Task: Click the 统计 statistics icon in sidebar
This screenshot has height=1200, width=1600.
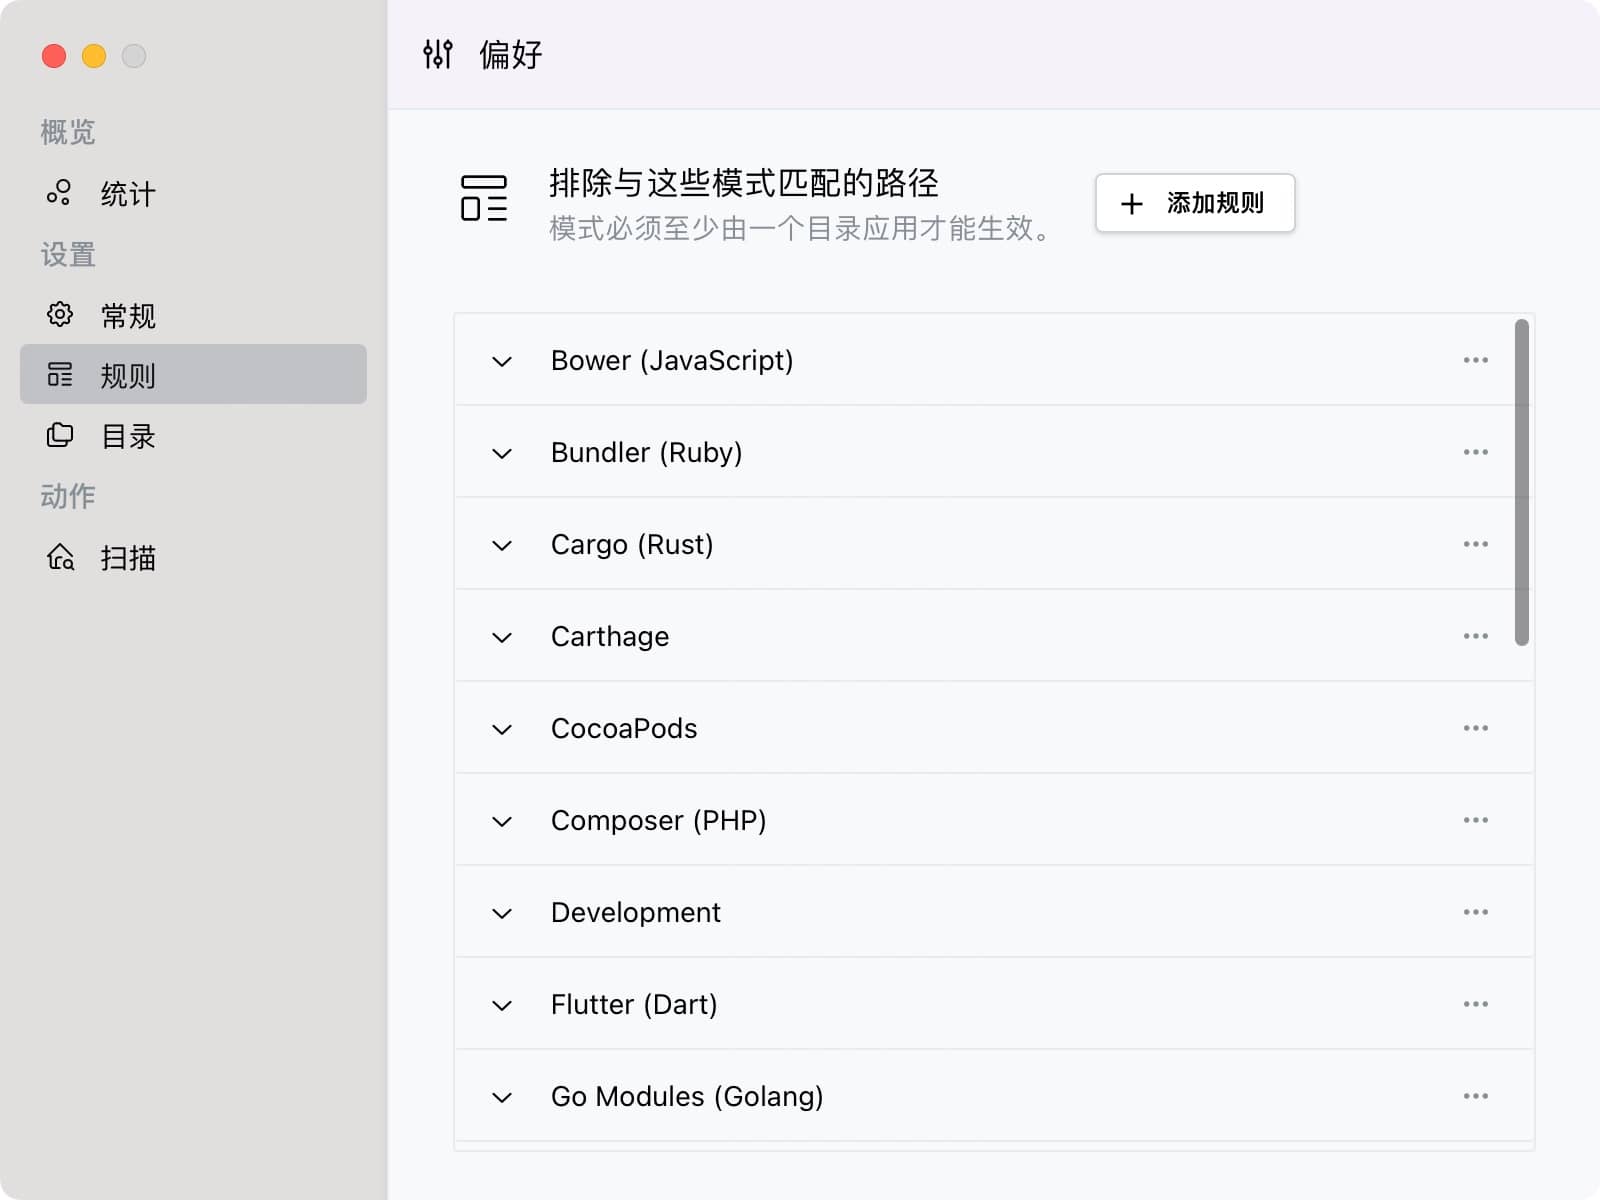Action: click(x=59, y=192)
